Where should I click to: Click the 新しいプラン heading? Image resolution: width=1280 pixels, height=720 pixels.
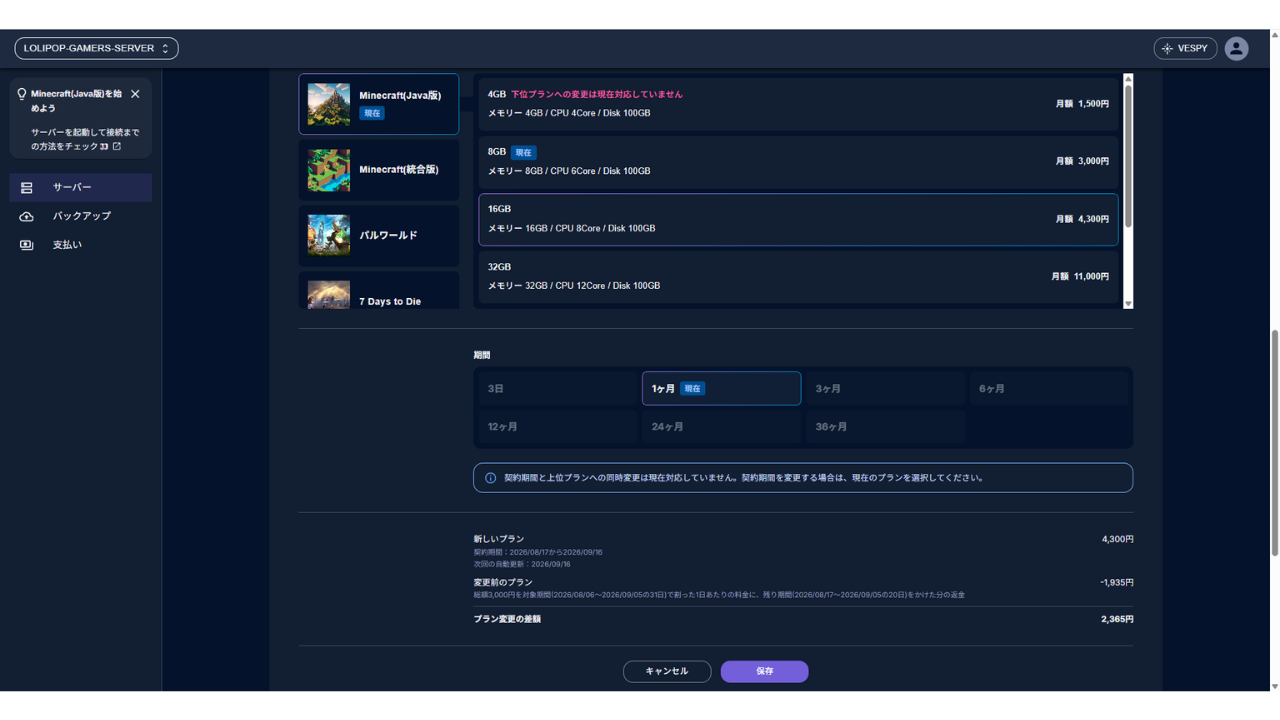point(499,539)
